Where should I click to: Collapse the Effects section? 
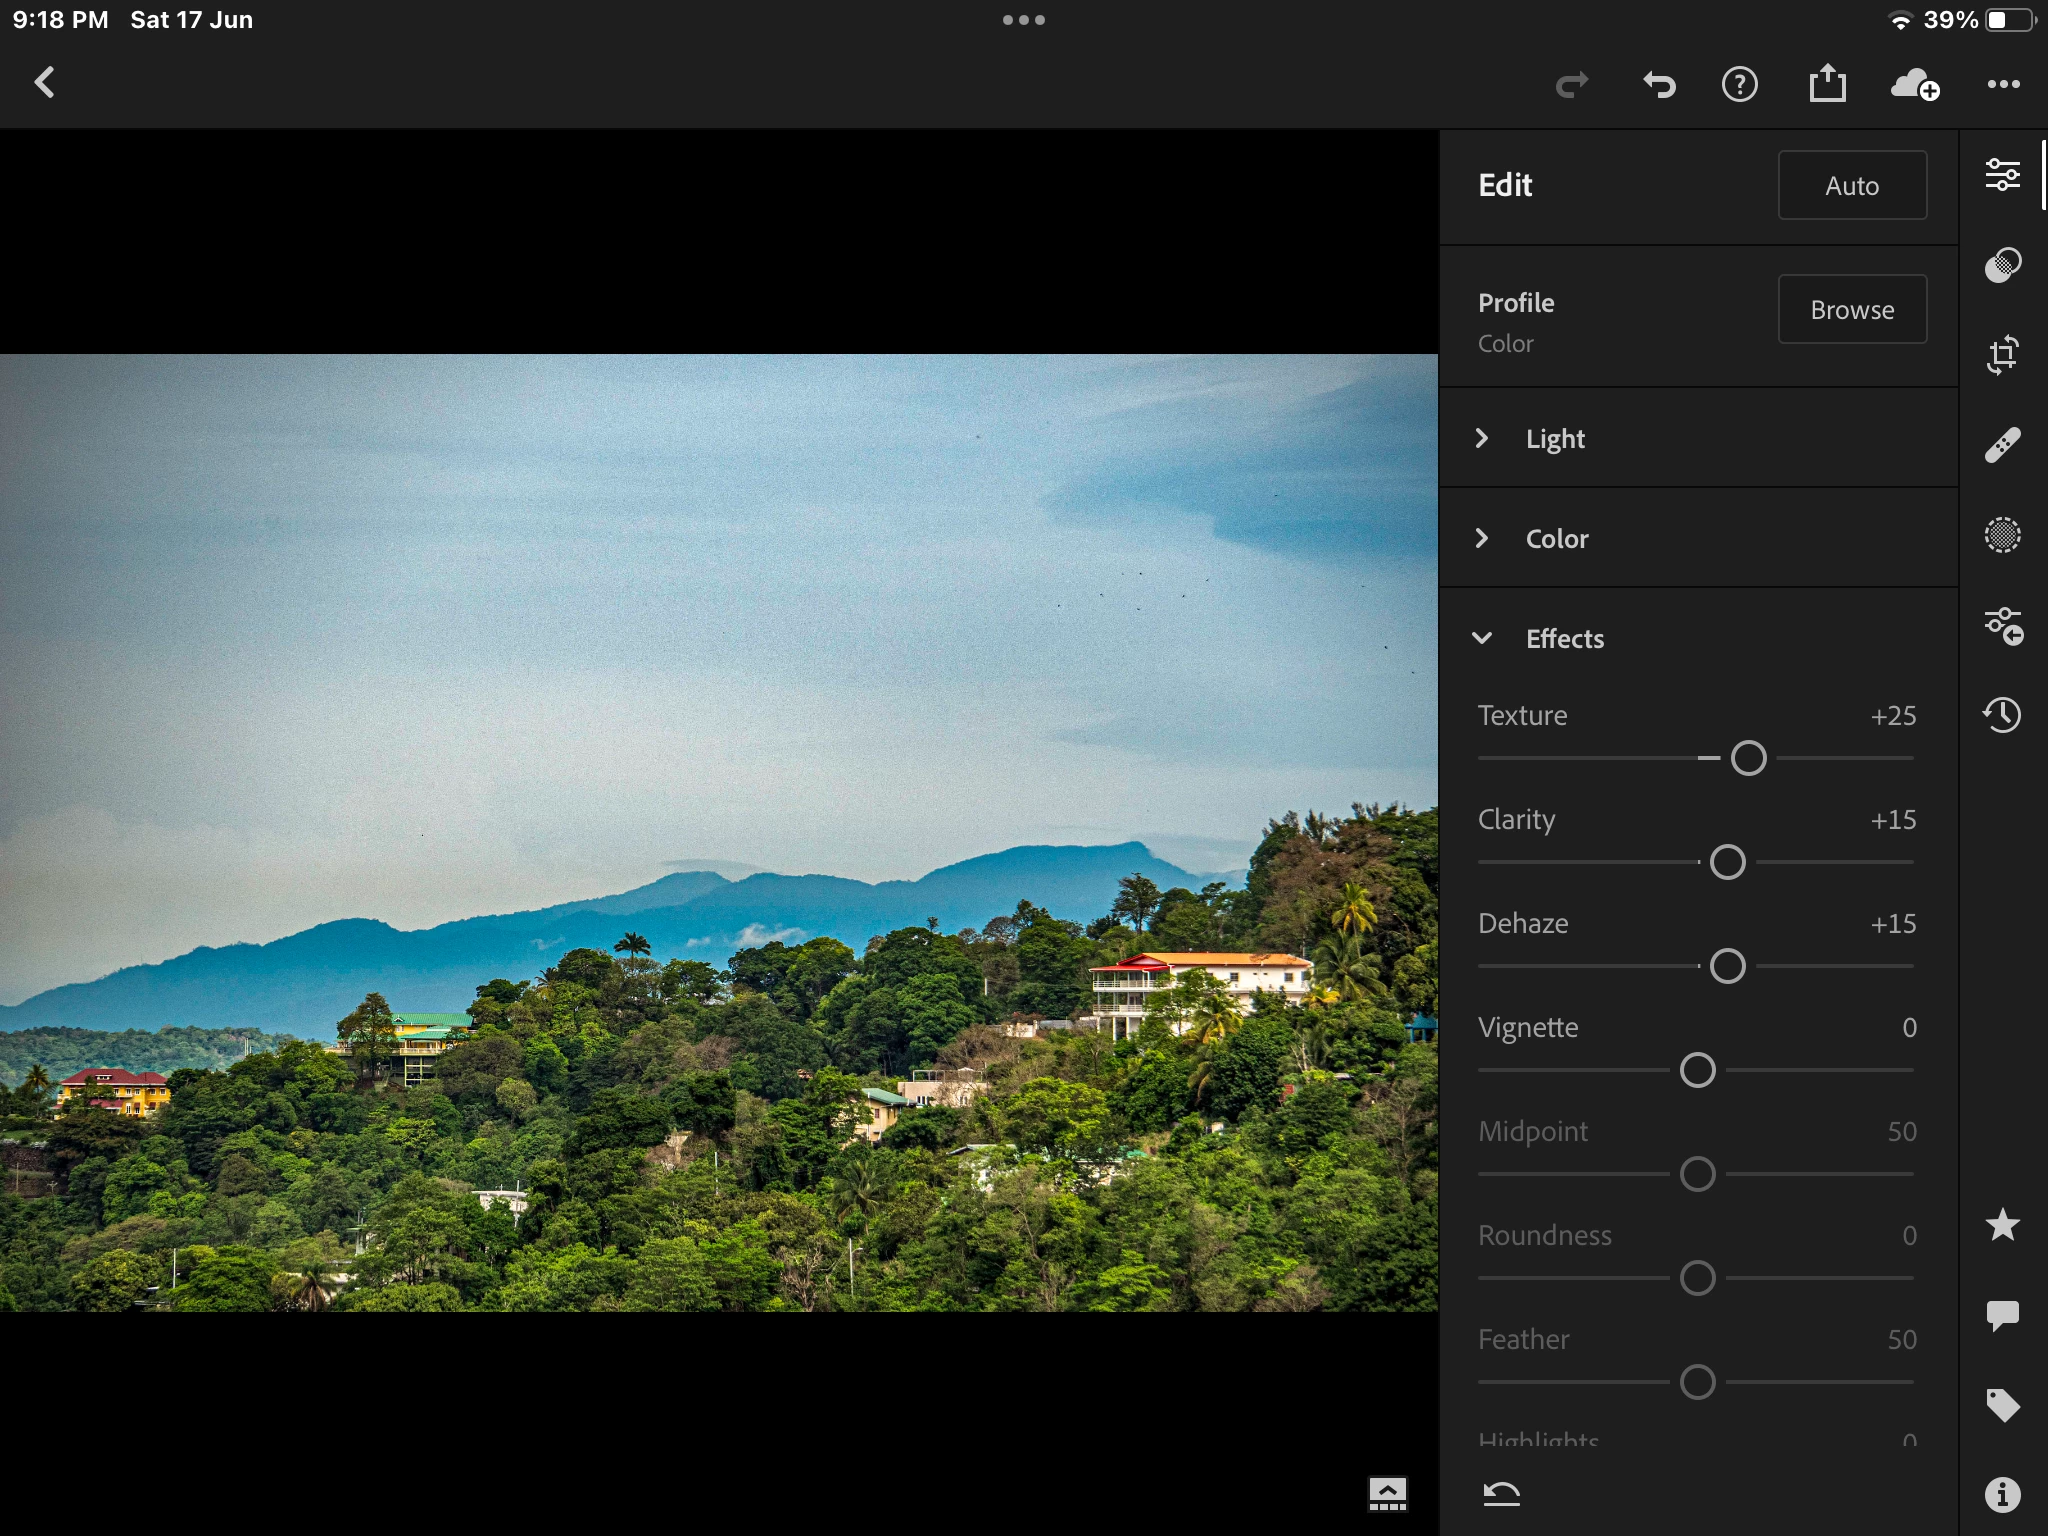[1564, 639]
